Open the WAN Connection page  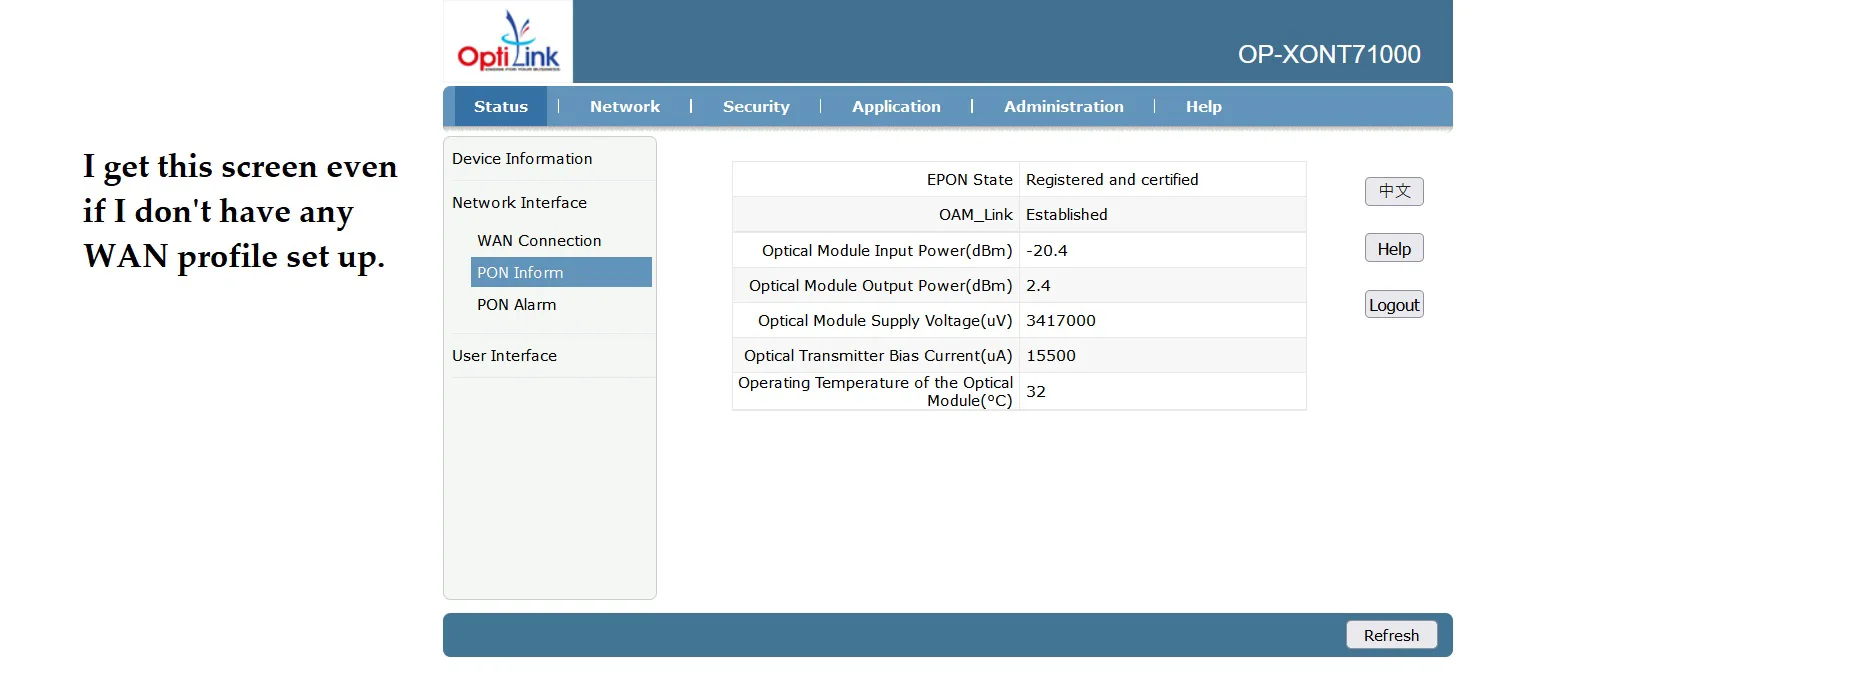[x=539, y=241]
